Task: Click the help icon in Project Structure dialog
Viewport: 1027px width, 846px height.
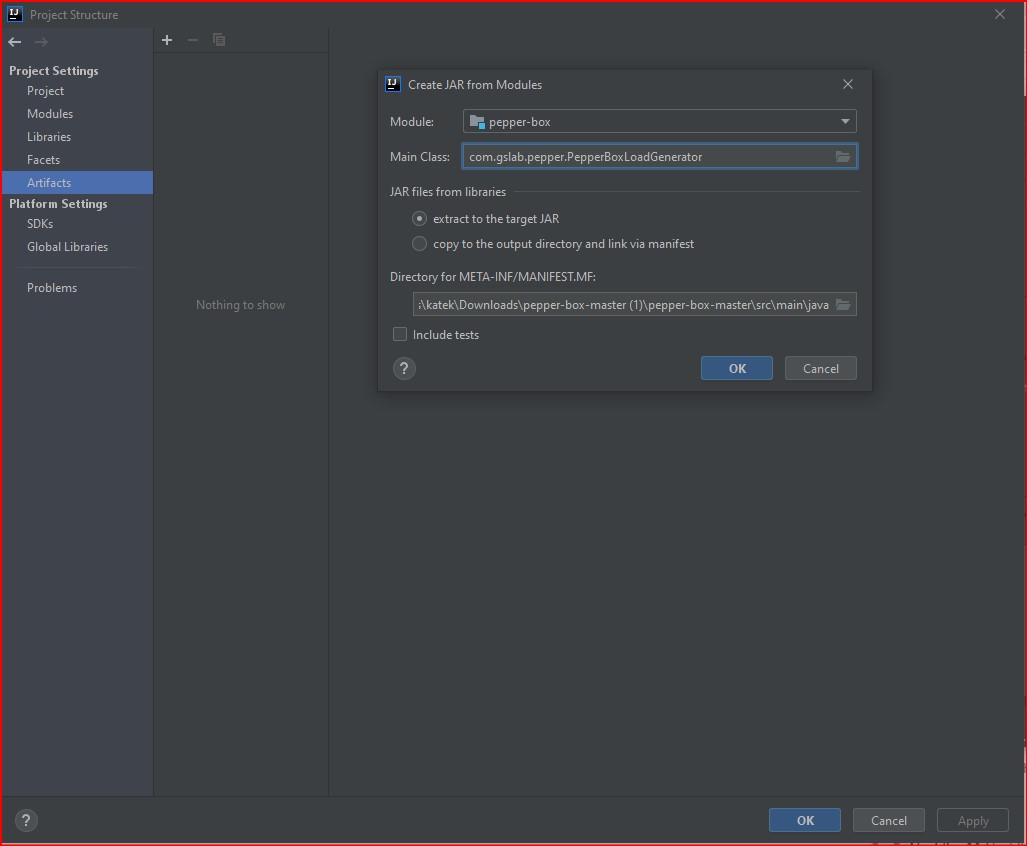Action: pos(25,820)
